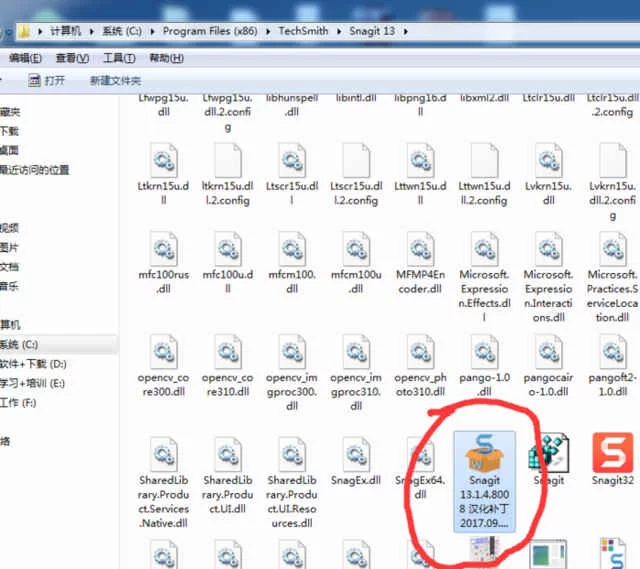Select the Snagit registry file icon
640x569 pixels.
[549, 451]
